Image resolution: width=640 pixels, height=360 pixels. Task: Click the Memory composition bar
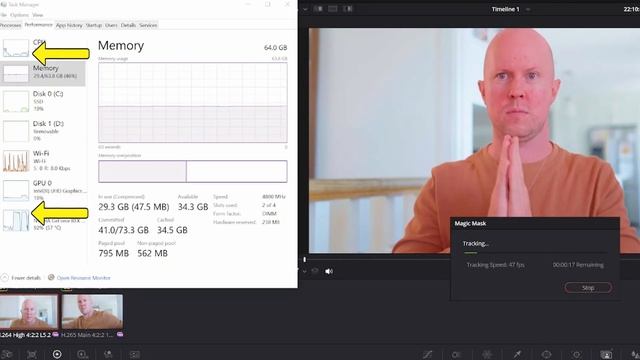tap(193, 171)
